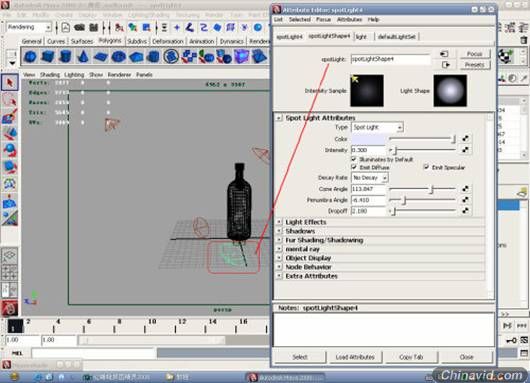Create a polygon cone from shelf

(x=83, y=56)
